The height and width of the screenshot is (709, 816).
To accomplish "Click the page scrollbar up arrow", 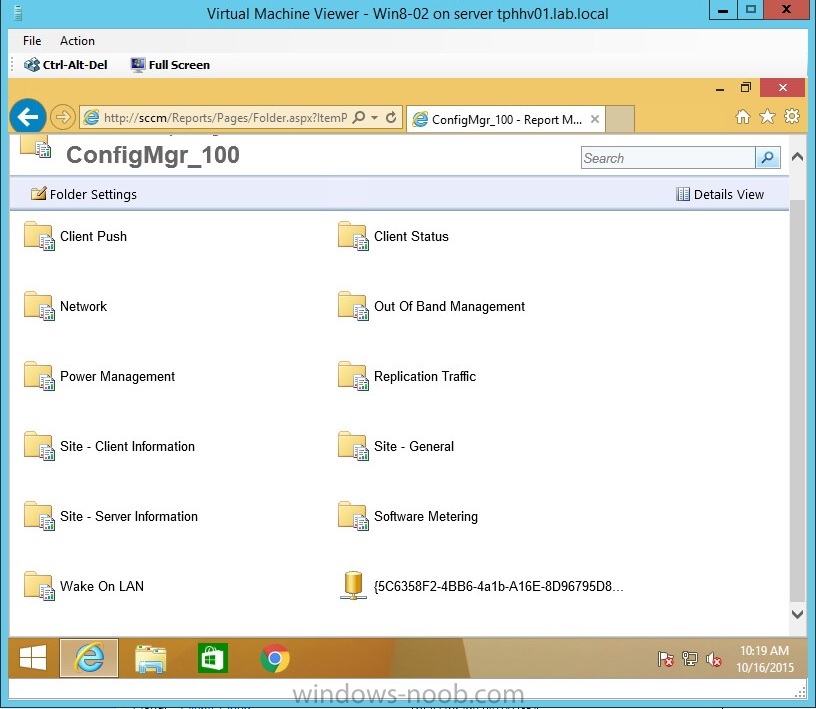I will point(797,156).
